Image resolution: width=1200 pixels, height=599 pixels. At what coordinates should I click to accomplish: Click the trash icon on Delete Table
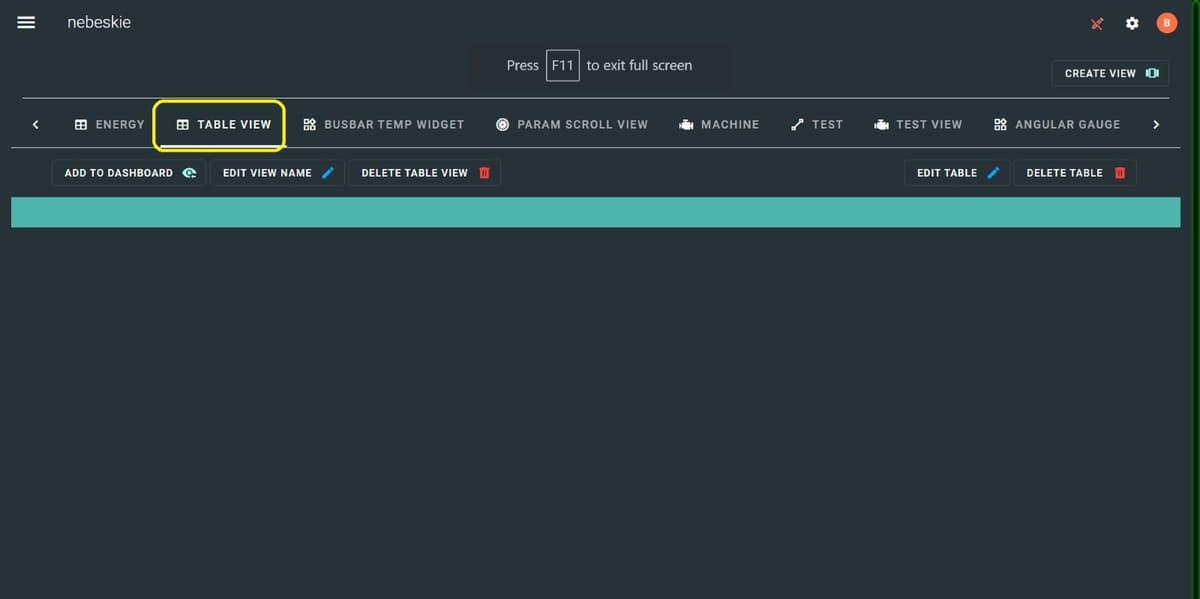pyautogui.click(x=1120, y=173)
